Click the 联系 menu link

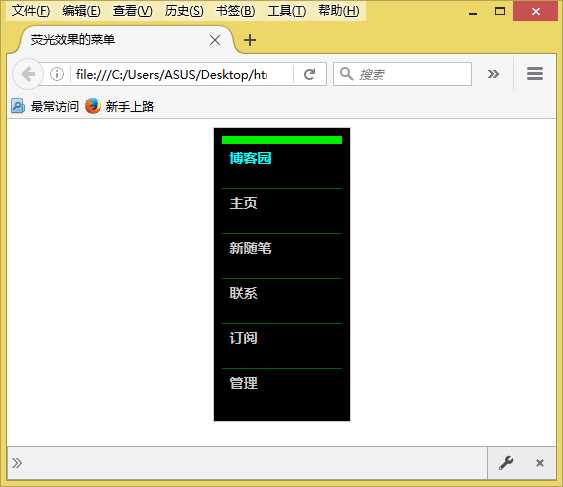(243, 293)
